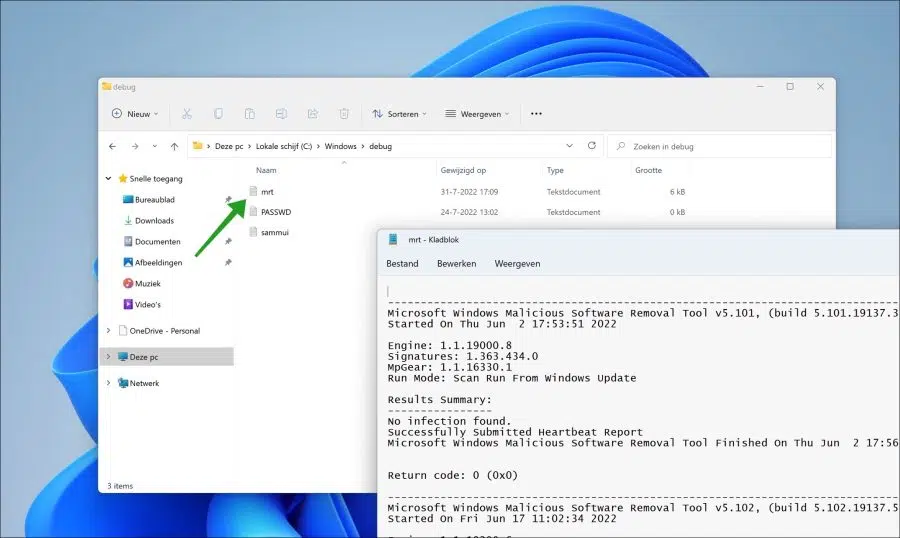Screen dimensions: 900x538
Task: Click Windows in the breadcrumb path
Action: [340, 146]
